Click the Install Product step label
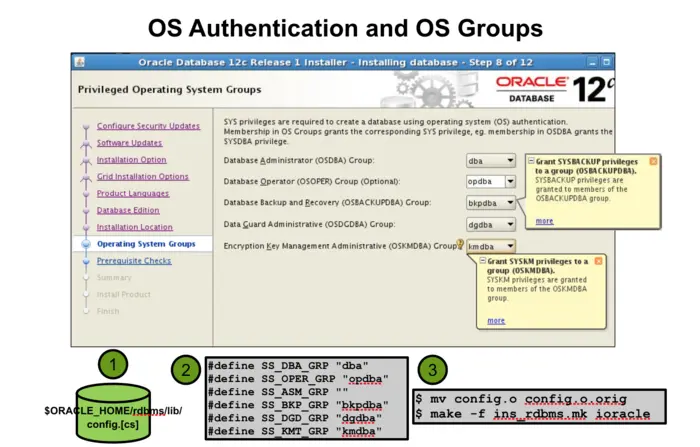Viewport: 700px width, 447px height. pos(123,294)
